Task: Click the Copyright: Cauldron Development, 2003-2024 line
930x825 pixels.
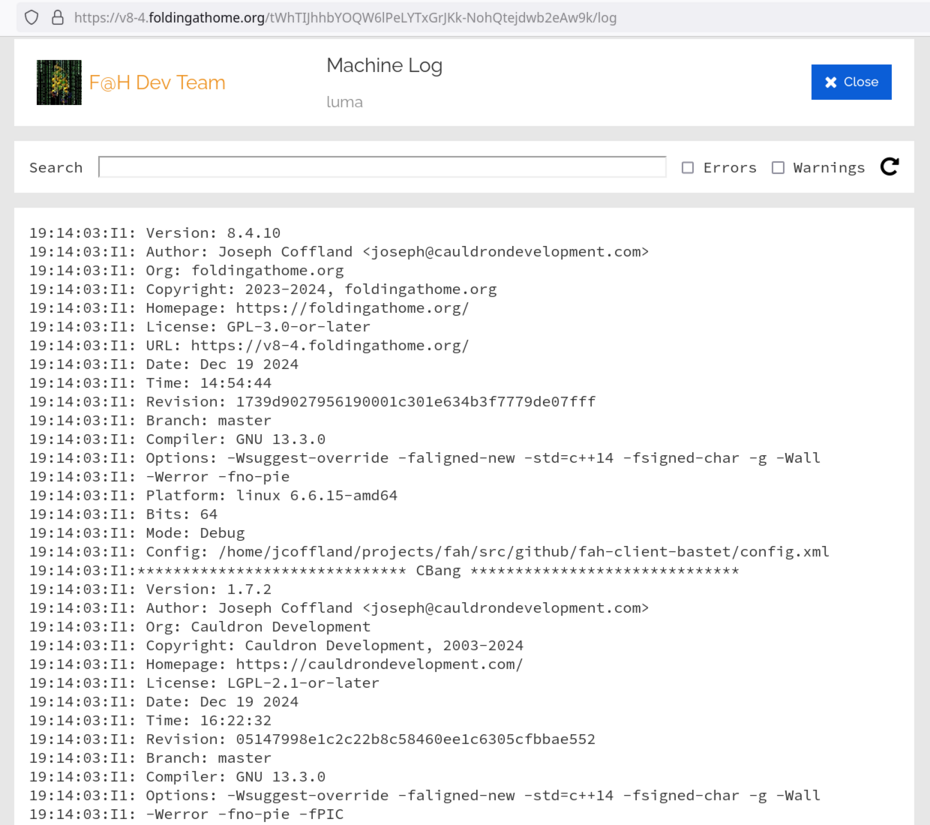Action: (x=276, y=646)
